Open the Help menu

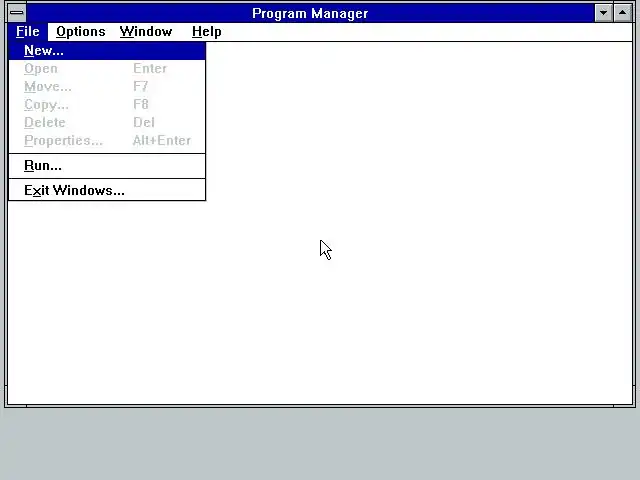point(207,31)
